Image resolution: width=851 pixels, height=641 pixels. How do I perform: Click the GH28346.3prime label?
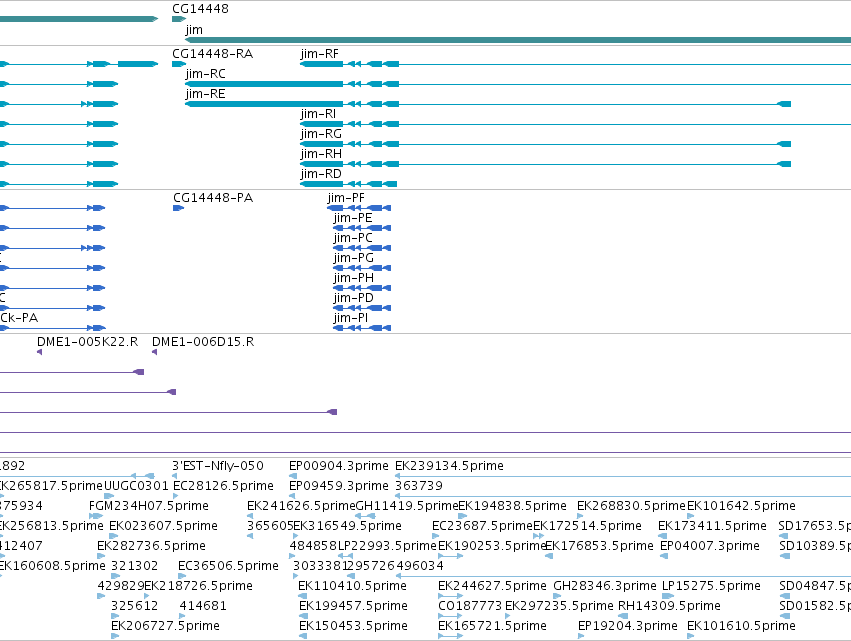click(605, 586)
